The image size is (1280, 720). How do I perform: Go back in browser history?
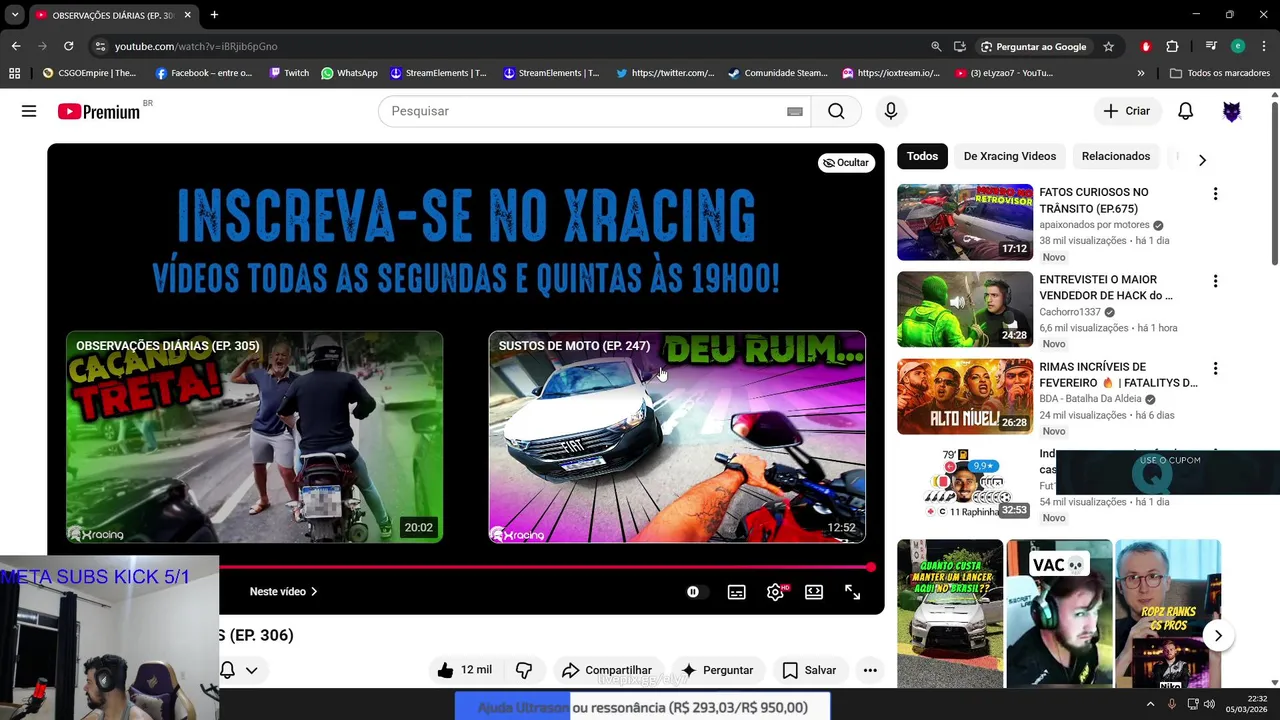pos(16,46)
